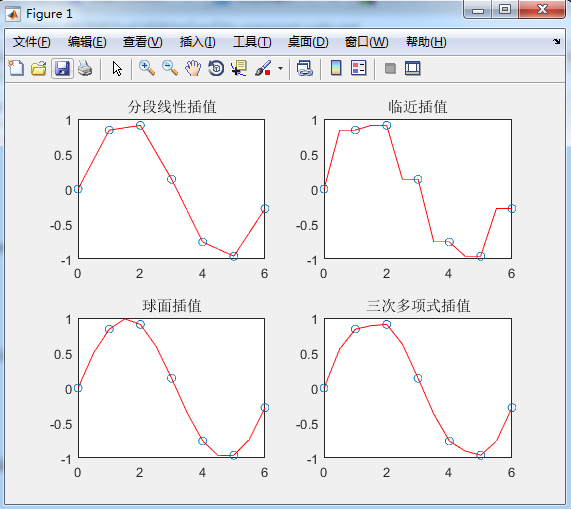Minimize the Figure 1 window
Screen dimensions: 571x509
click(x=478, y=9)
